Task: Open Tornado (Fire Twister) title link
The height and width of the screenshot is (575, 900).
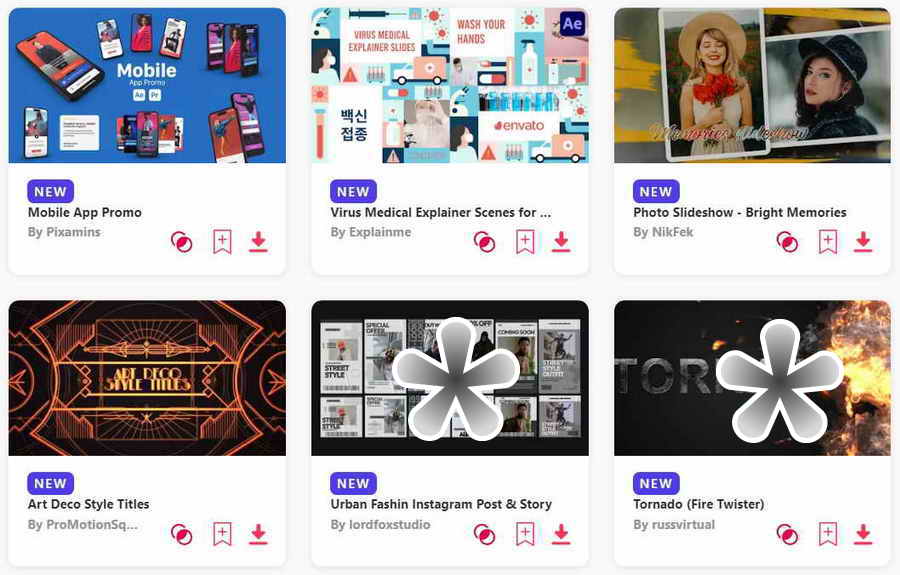Action: tap(699, 504)
